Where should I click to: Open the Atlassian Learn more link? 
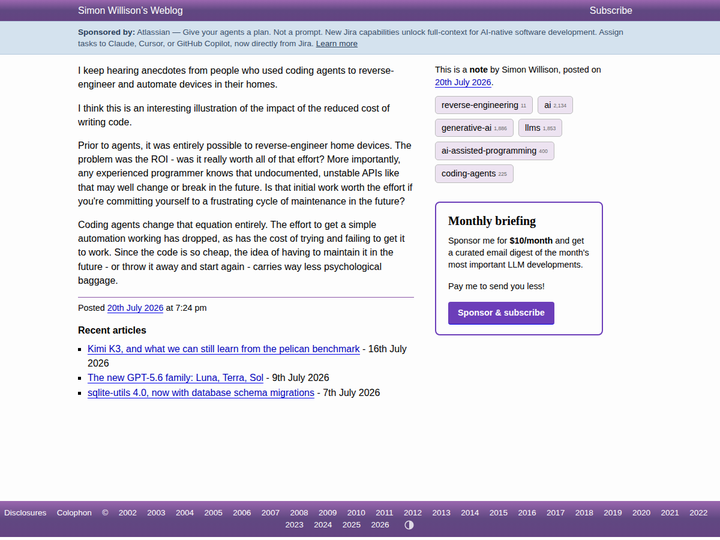[337, 44]
